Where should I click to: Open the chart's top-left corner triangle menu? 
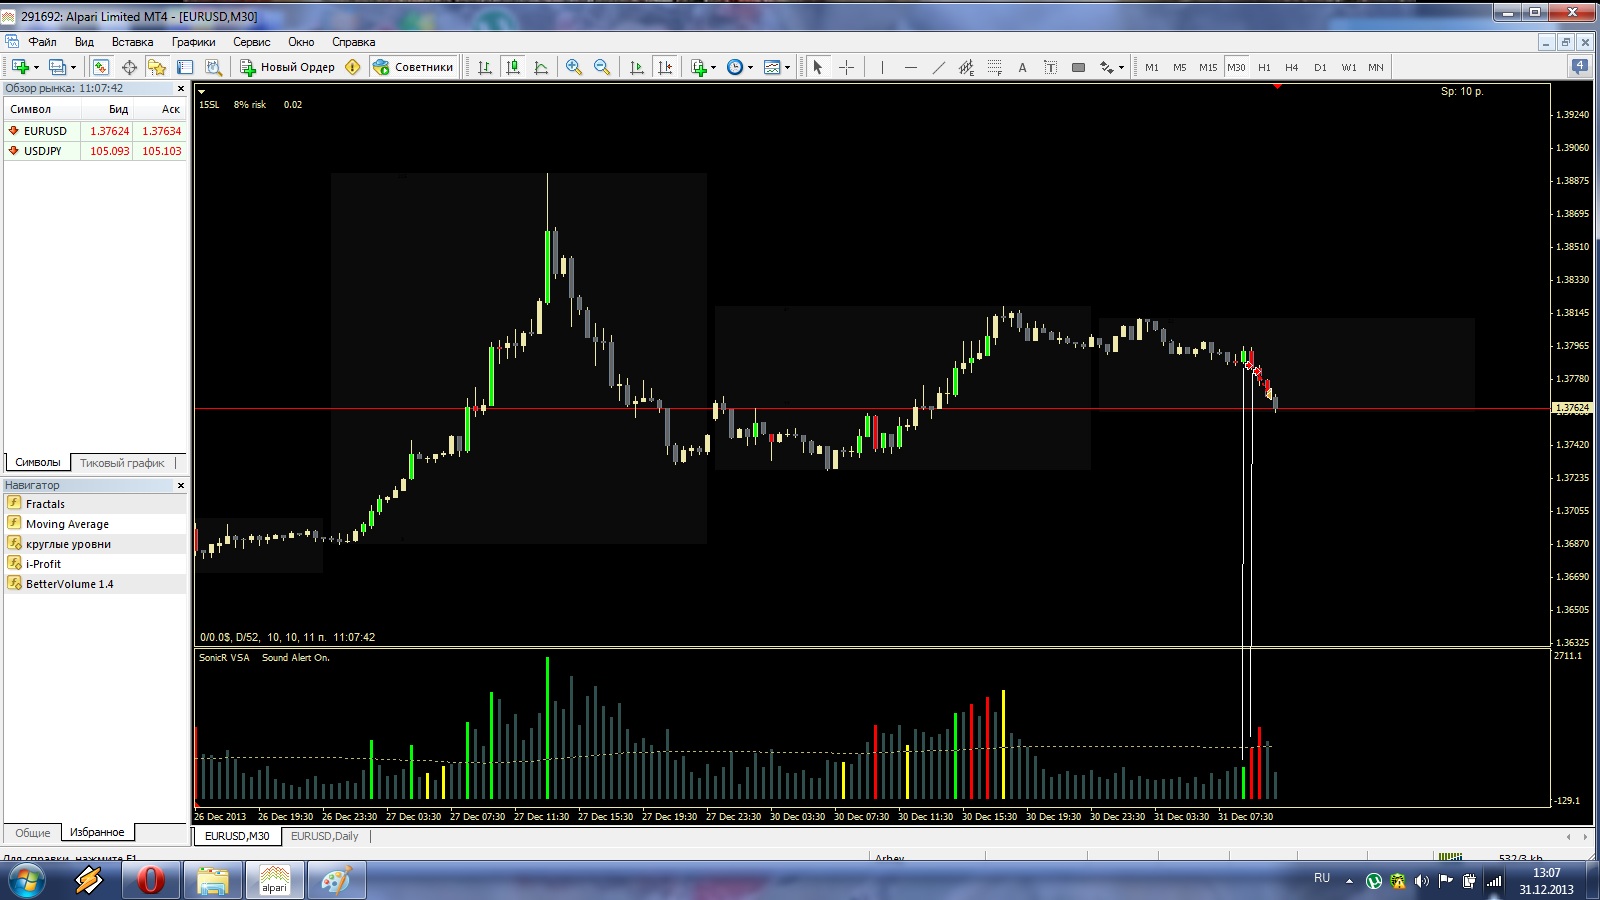coord(202,91)
